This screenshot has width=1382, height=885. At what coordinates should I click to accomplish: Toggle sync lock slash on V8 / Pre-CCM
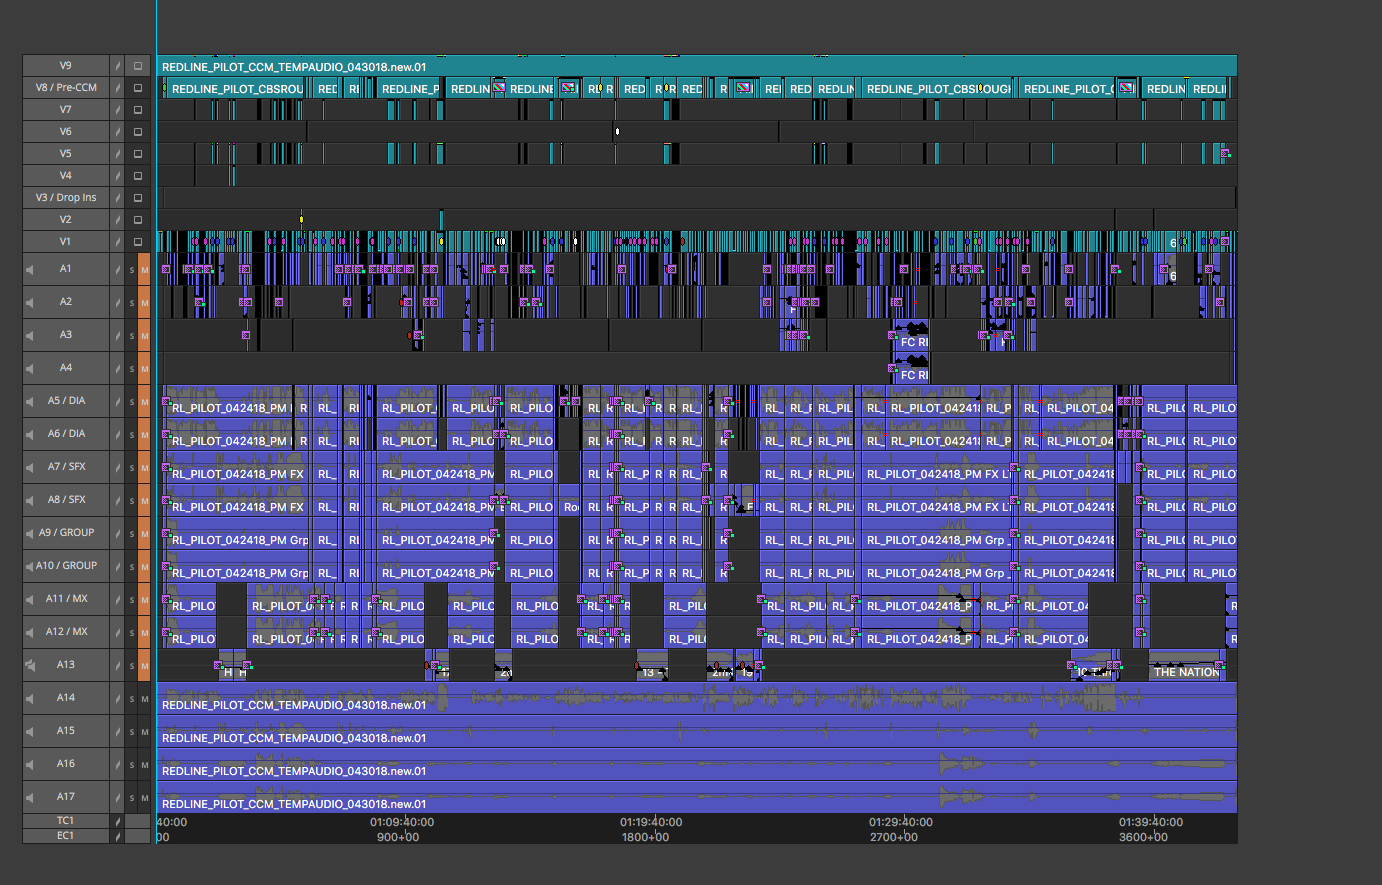pyautogui.click(x=117, y=88)
